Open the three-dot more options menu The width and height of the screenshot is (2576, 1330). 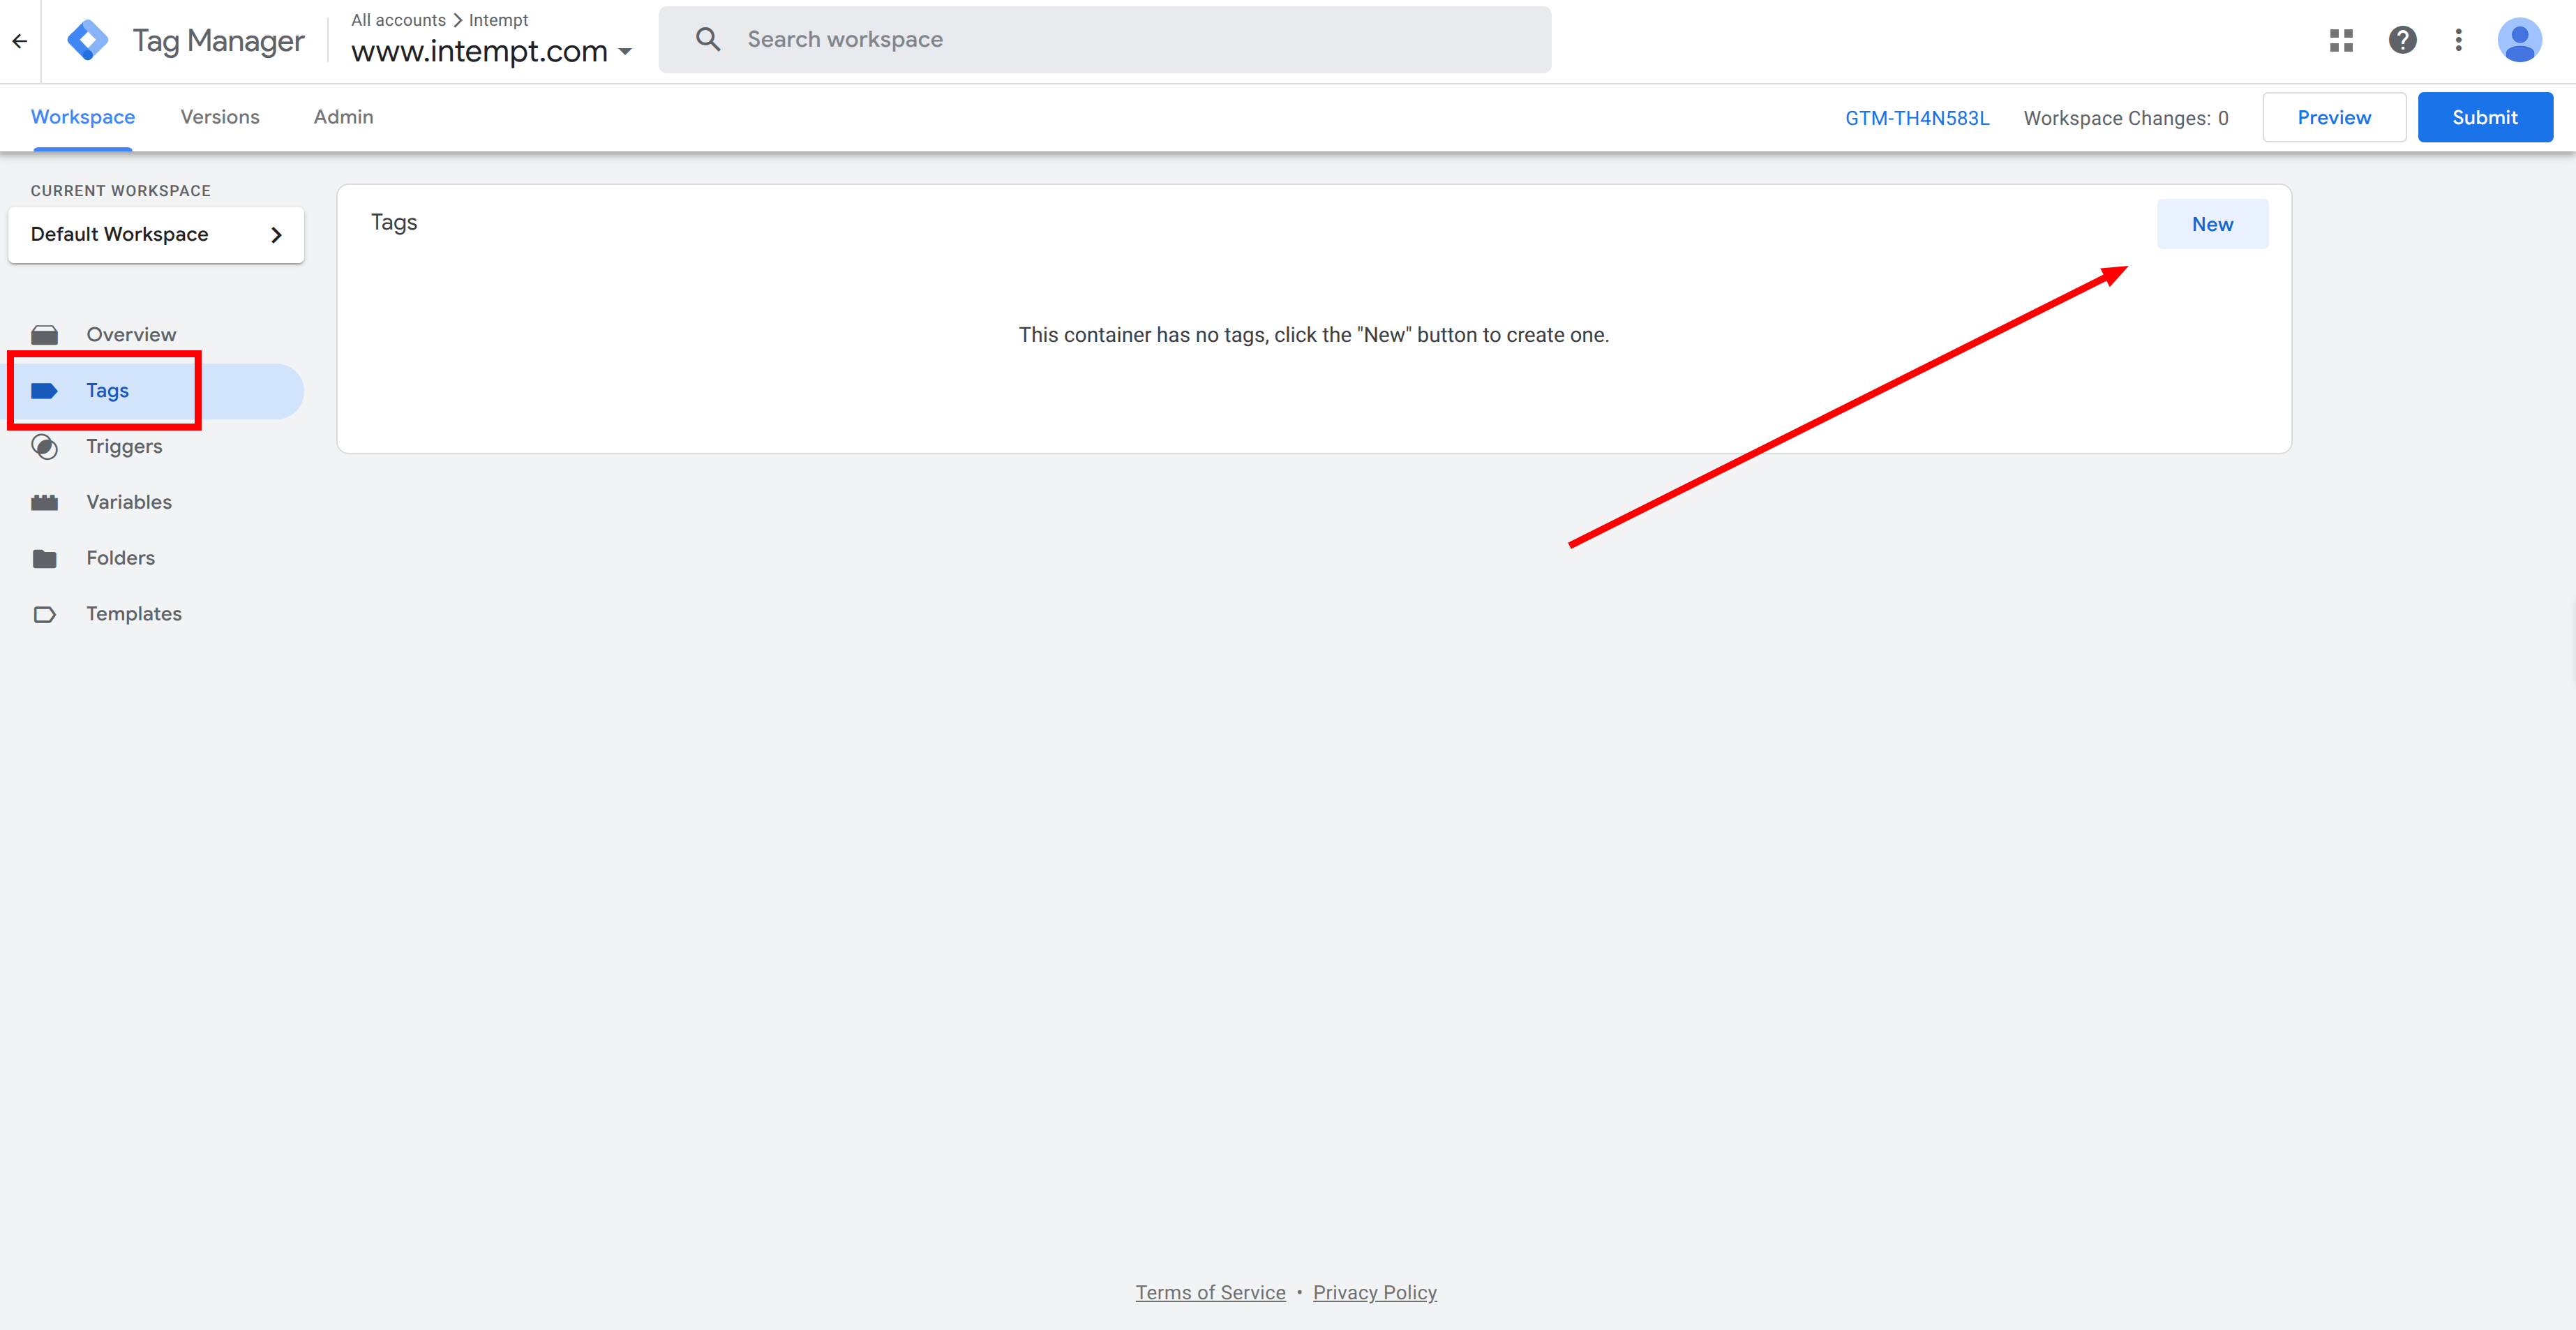coord(2459,40)
